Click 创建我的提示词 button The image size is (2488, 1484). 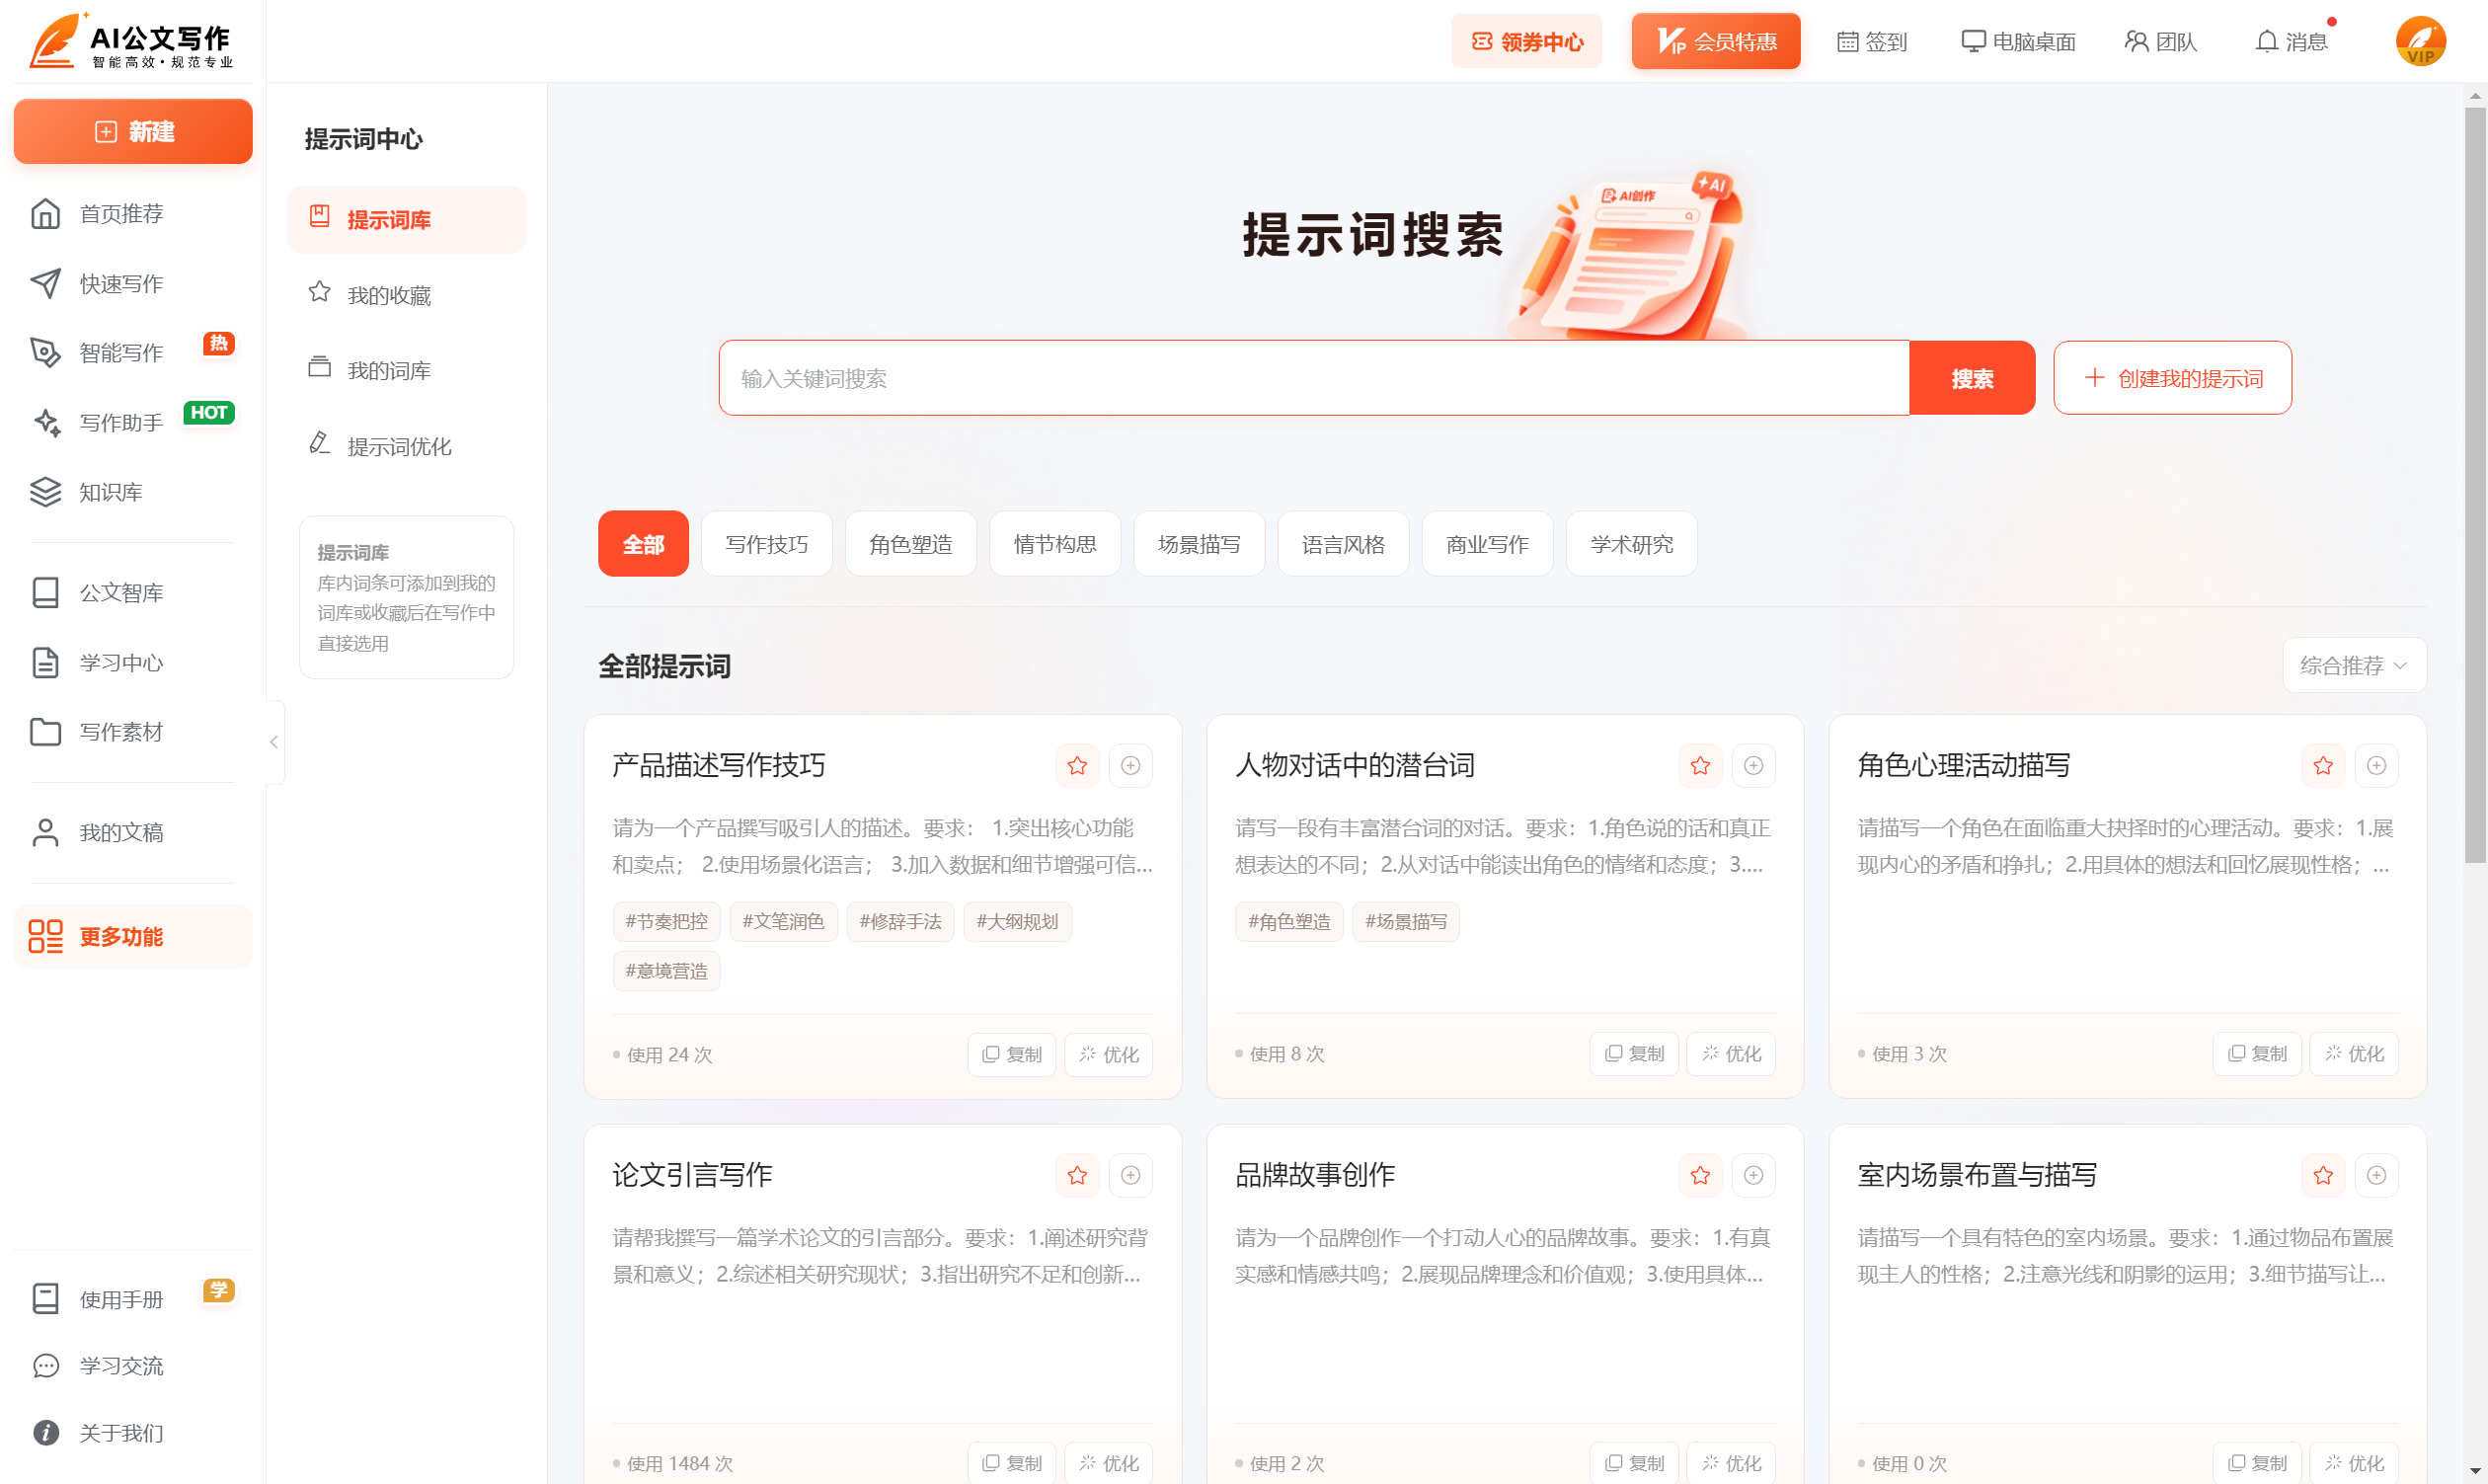[2172, 378]
